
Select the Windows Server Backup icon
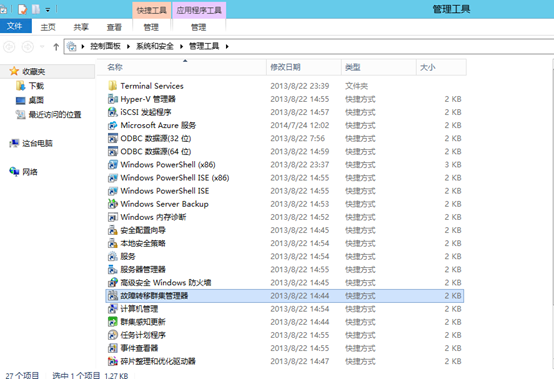coord(112,204)
